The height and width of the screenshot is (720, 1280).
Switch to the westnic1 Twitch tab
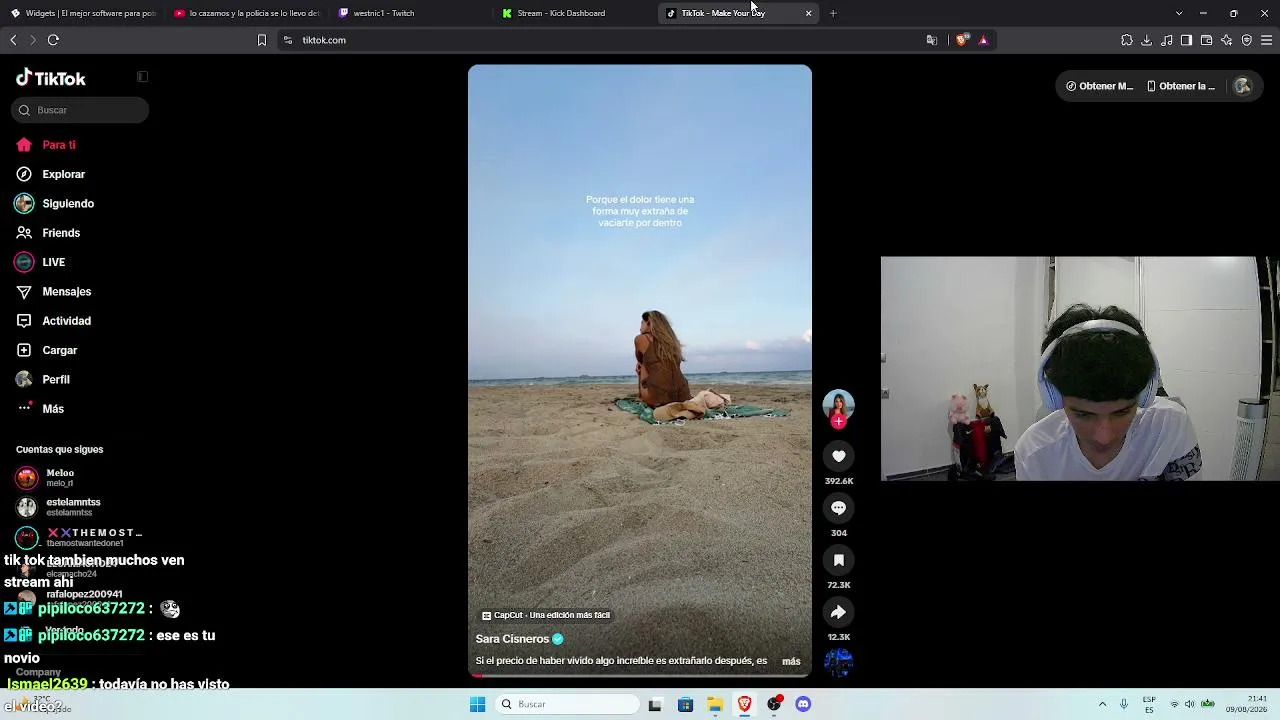(411, 13)
